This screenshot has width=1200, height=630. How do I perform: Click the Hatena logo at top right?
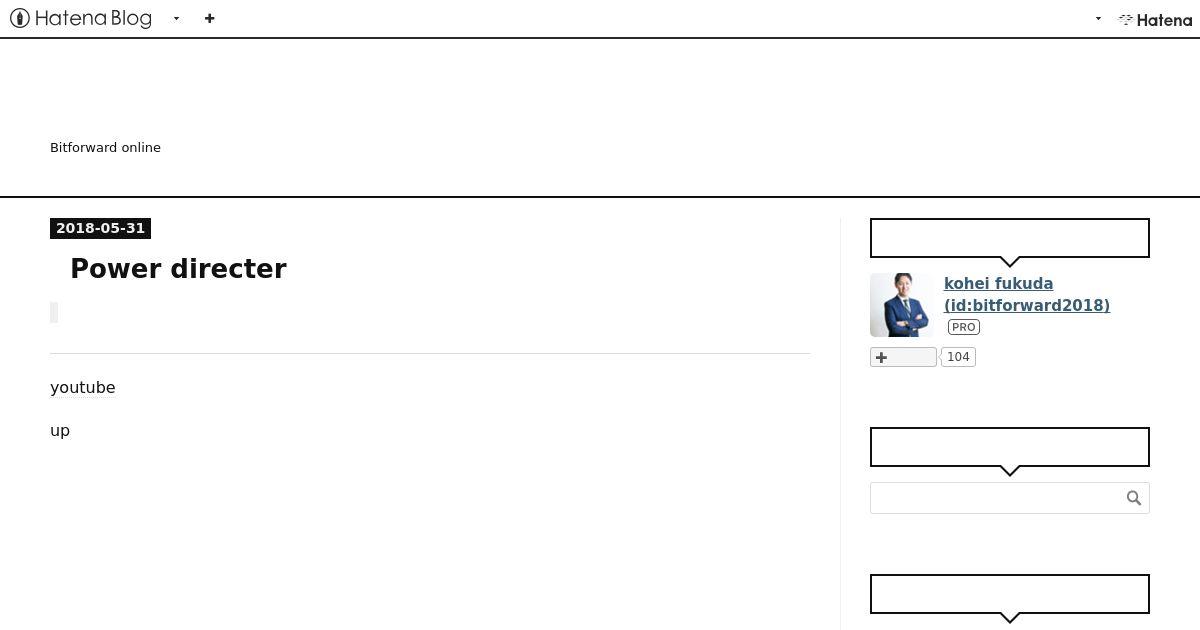coord(1155,19)
